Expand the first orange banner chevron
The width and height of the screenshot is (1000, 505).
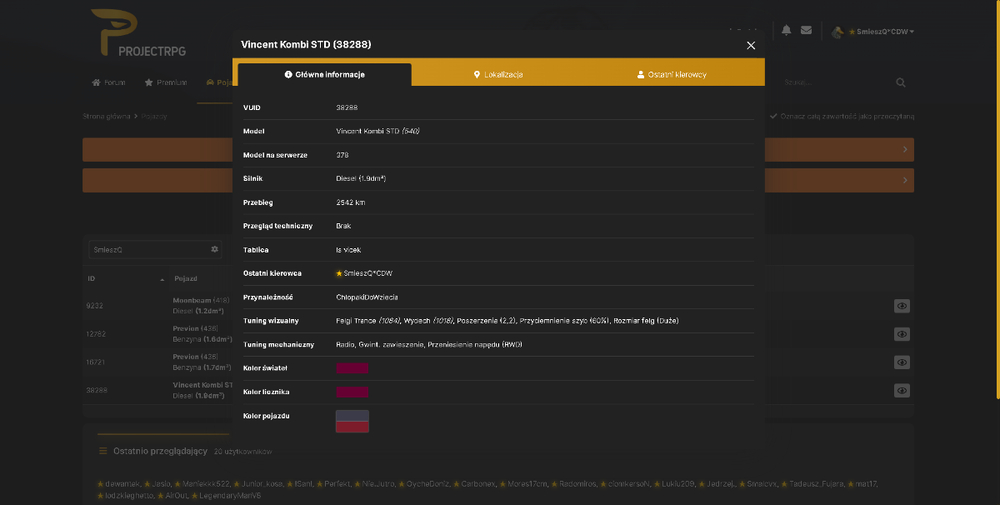[x=905, y=149]
